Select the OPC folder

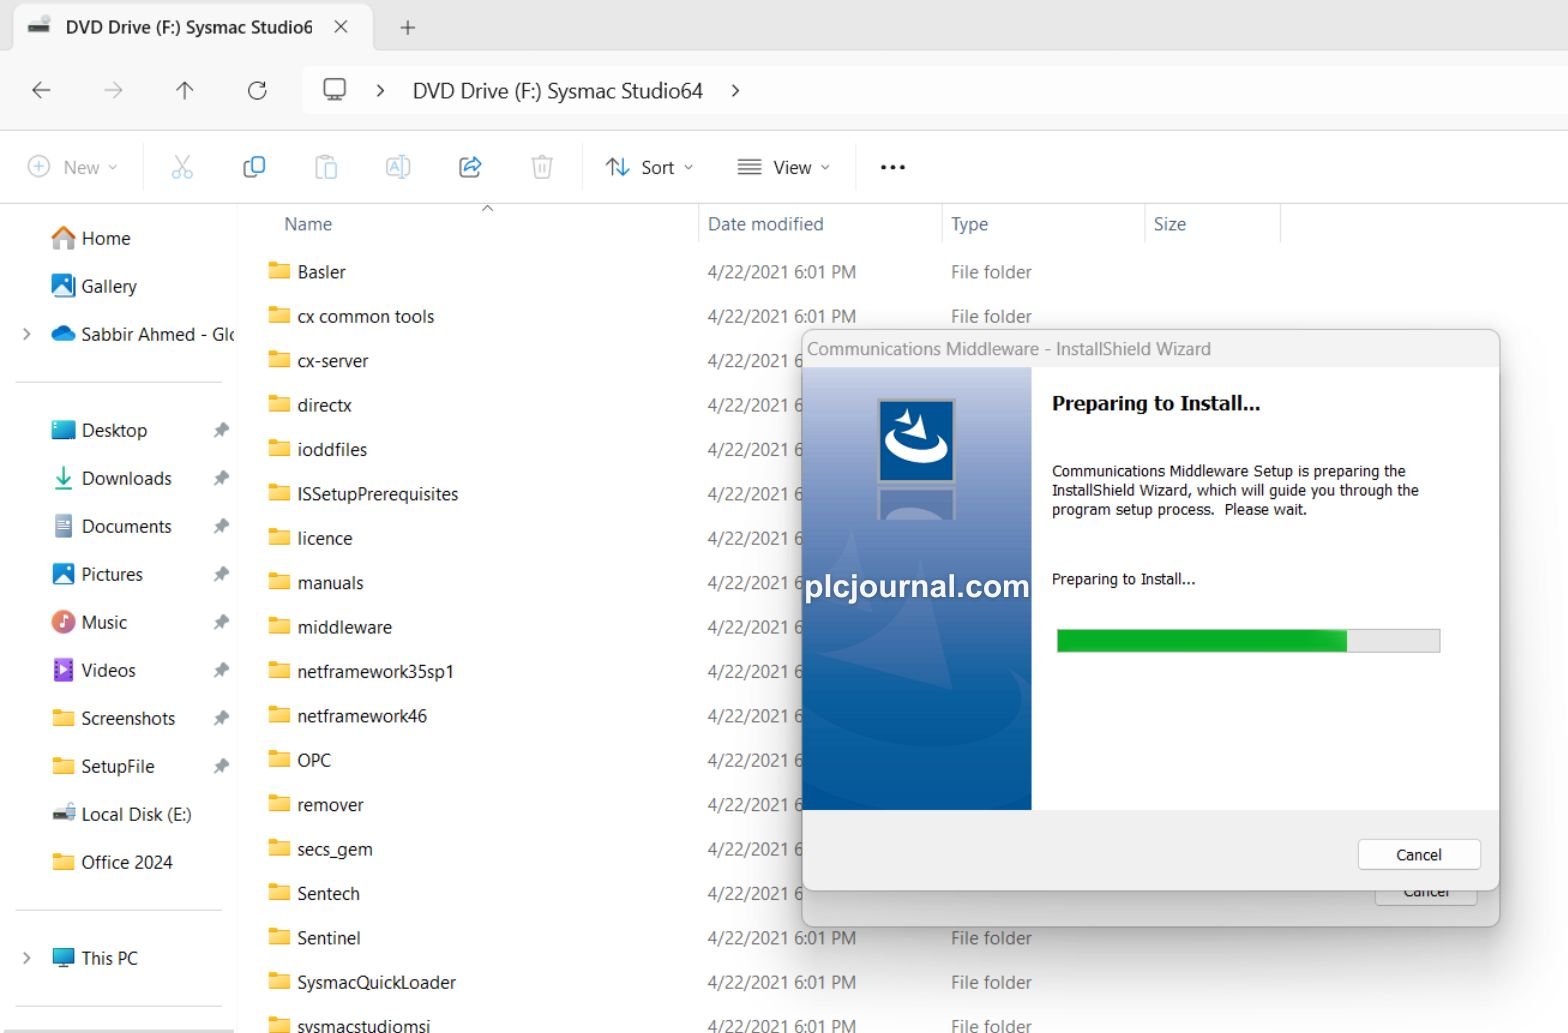coord(299,760)
